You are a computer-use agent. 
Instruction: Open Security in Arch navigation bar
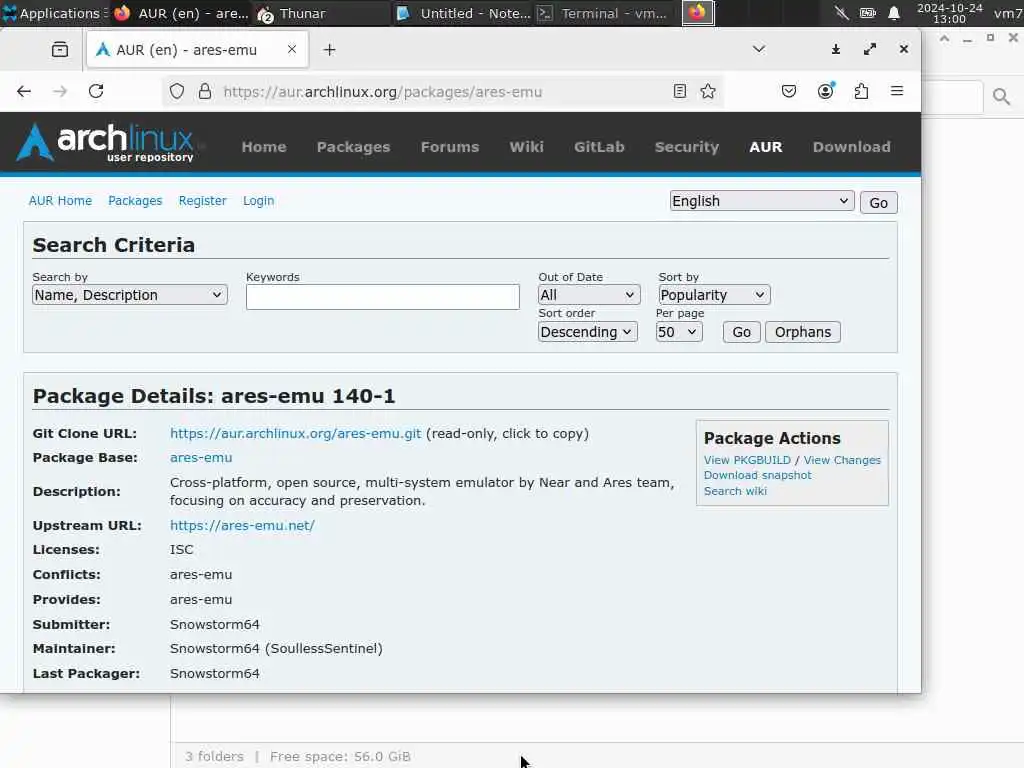click(687, 147)
